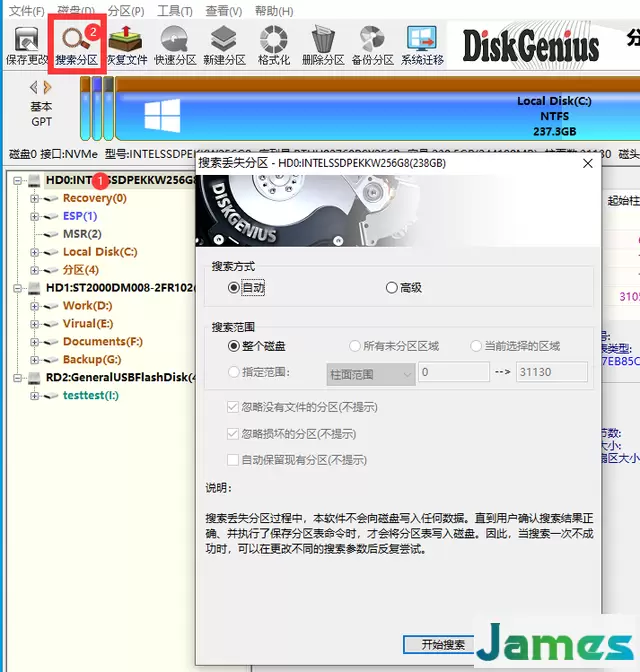
Task: Expand the Local Disk(C:) tree node
Action: pos(34,252)
